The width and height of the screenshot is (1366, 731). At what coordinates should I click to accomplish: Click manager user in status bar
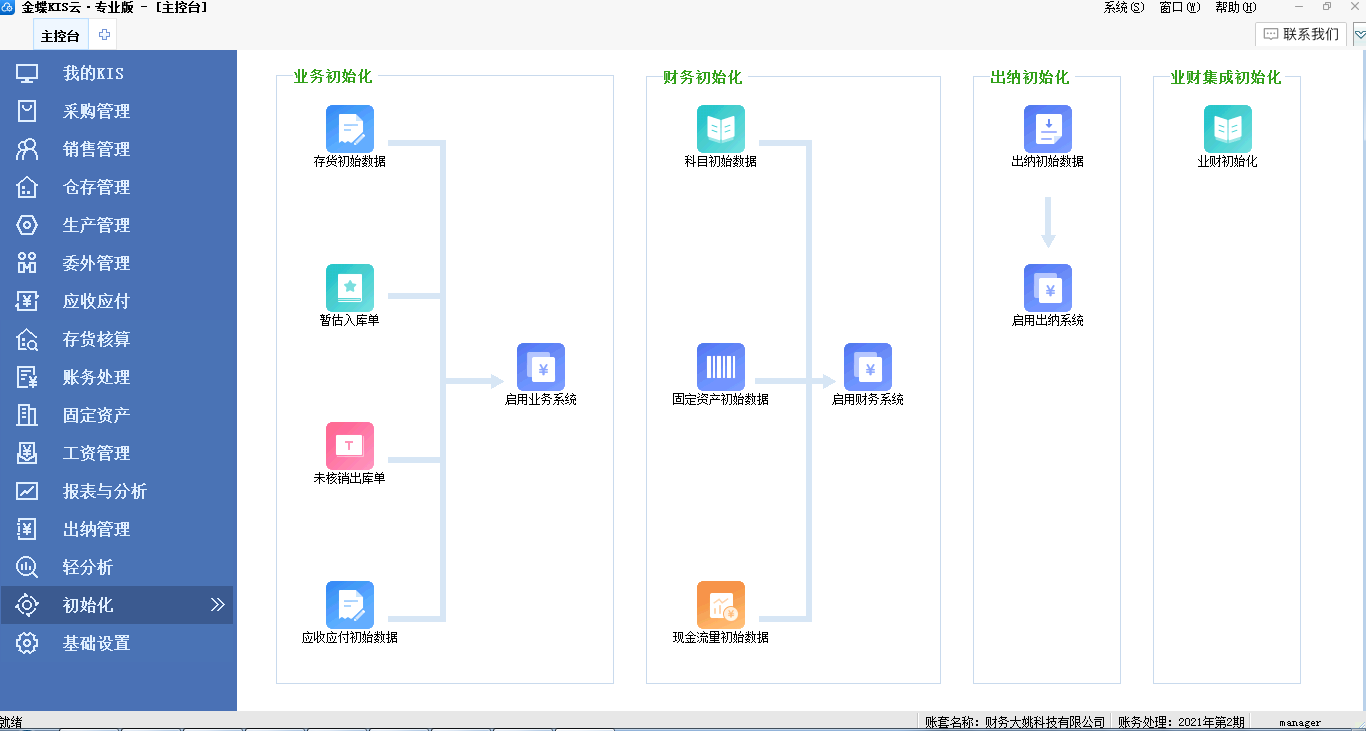pos(1299,722)
